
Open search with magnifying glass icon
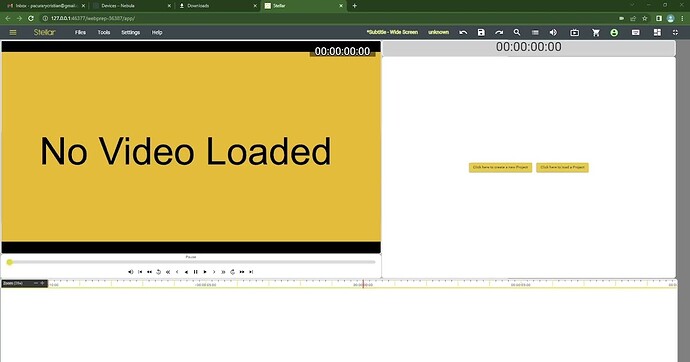pyautogui.click(x=517, y=33)
